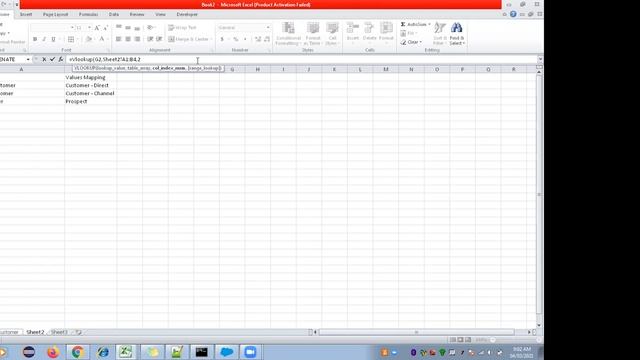Open the View ribbon tab
Screen dimensions: 640x360
click(160, 14)
